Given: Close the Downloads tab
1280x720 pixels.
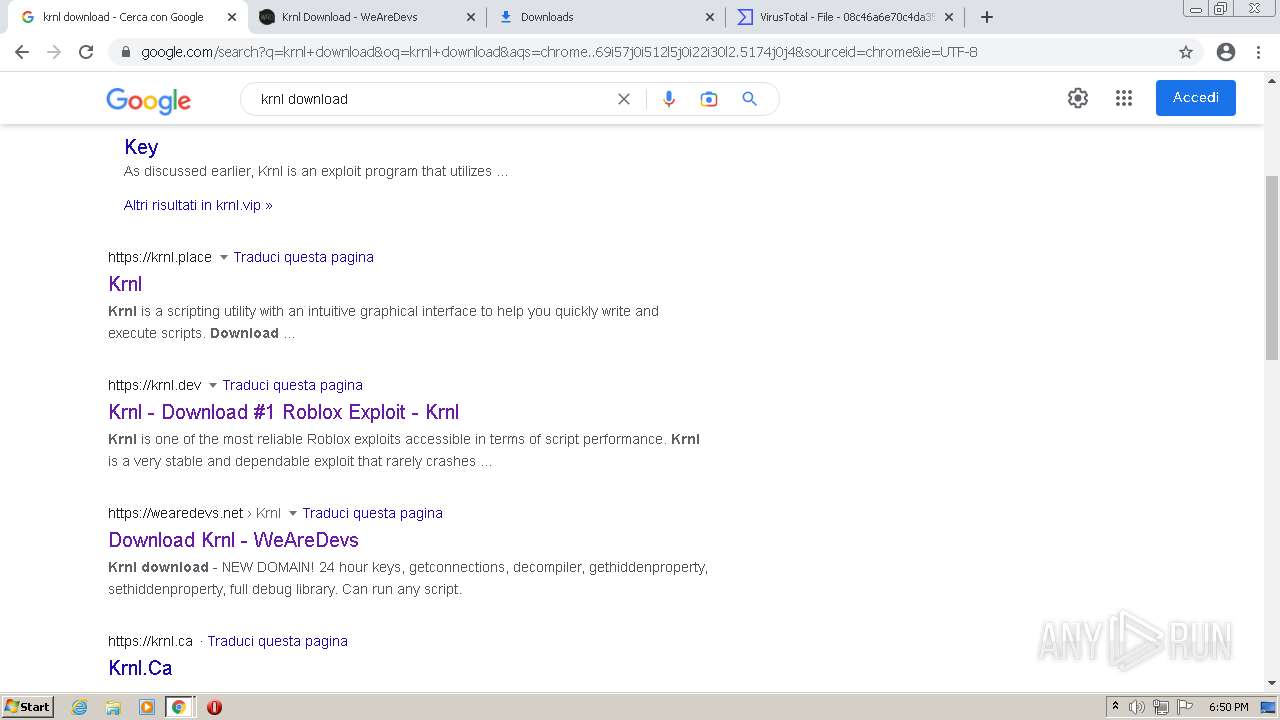Looking at the screenshot, I should point(710,17).
